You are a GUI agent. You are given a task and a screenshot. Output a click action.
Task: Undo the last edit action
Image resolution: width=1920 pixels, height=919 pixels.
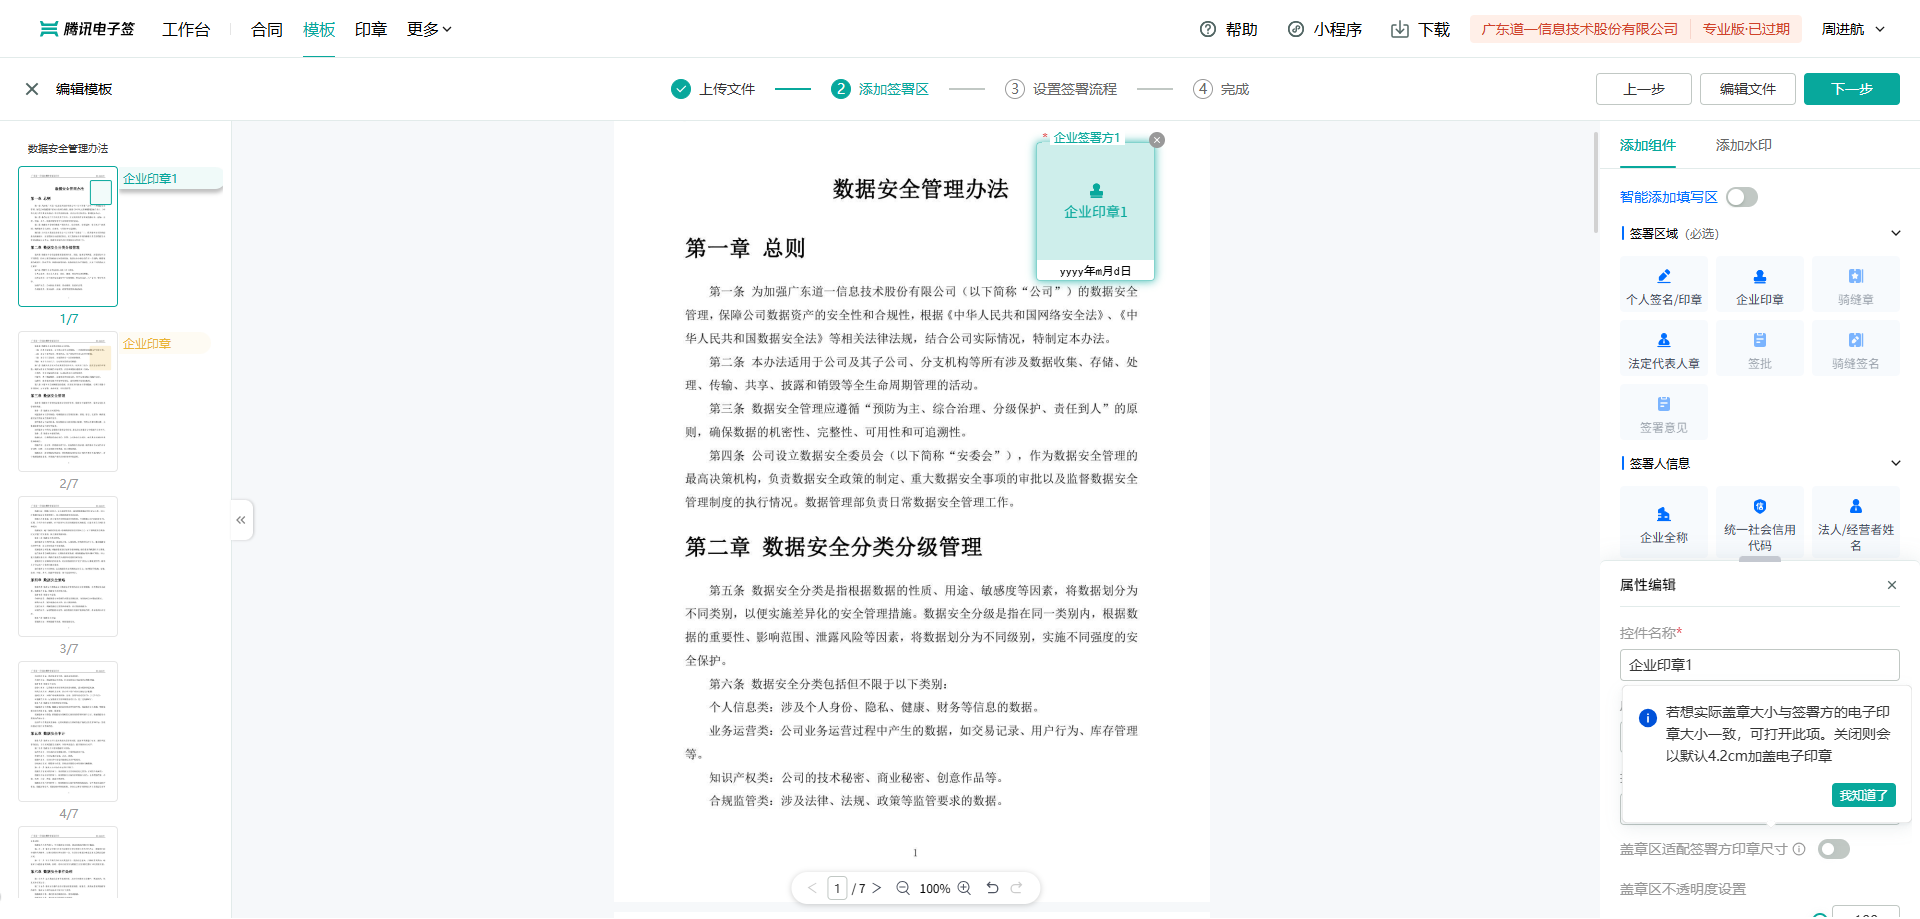click(x=992, y=888)
